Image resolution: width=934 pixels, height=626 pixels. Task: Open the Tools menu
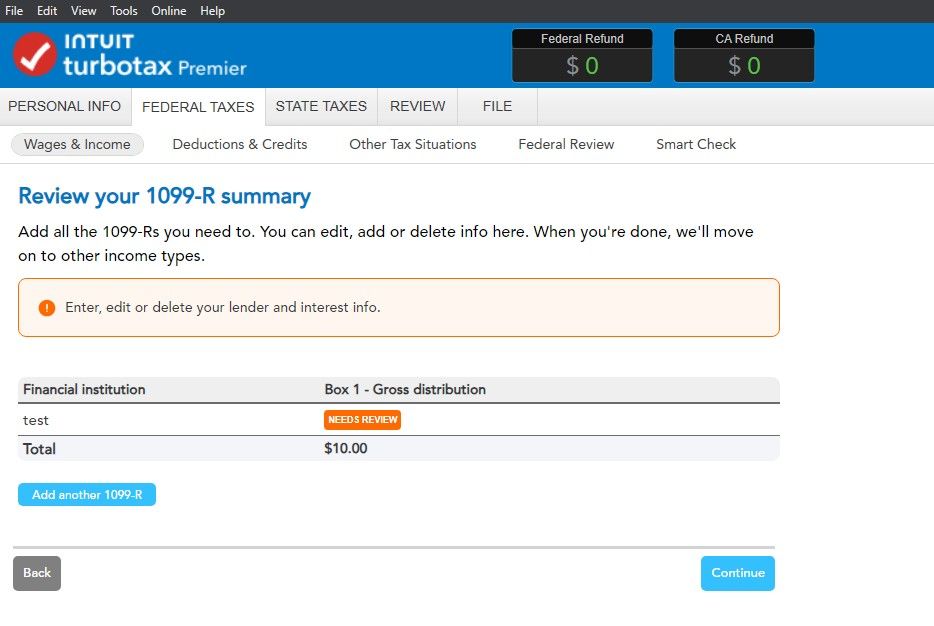pos(124,11)
